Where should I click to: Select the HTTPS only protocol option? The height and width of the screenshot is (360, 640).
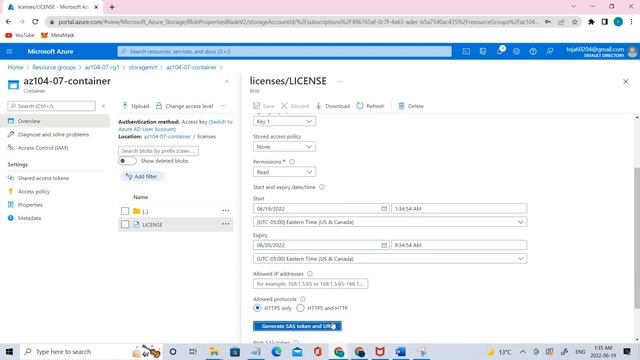257,308
